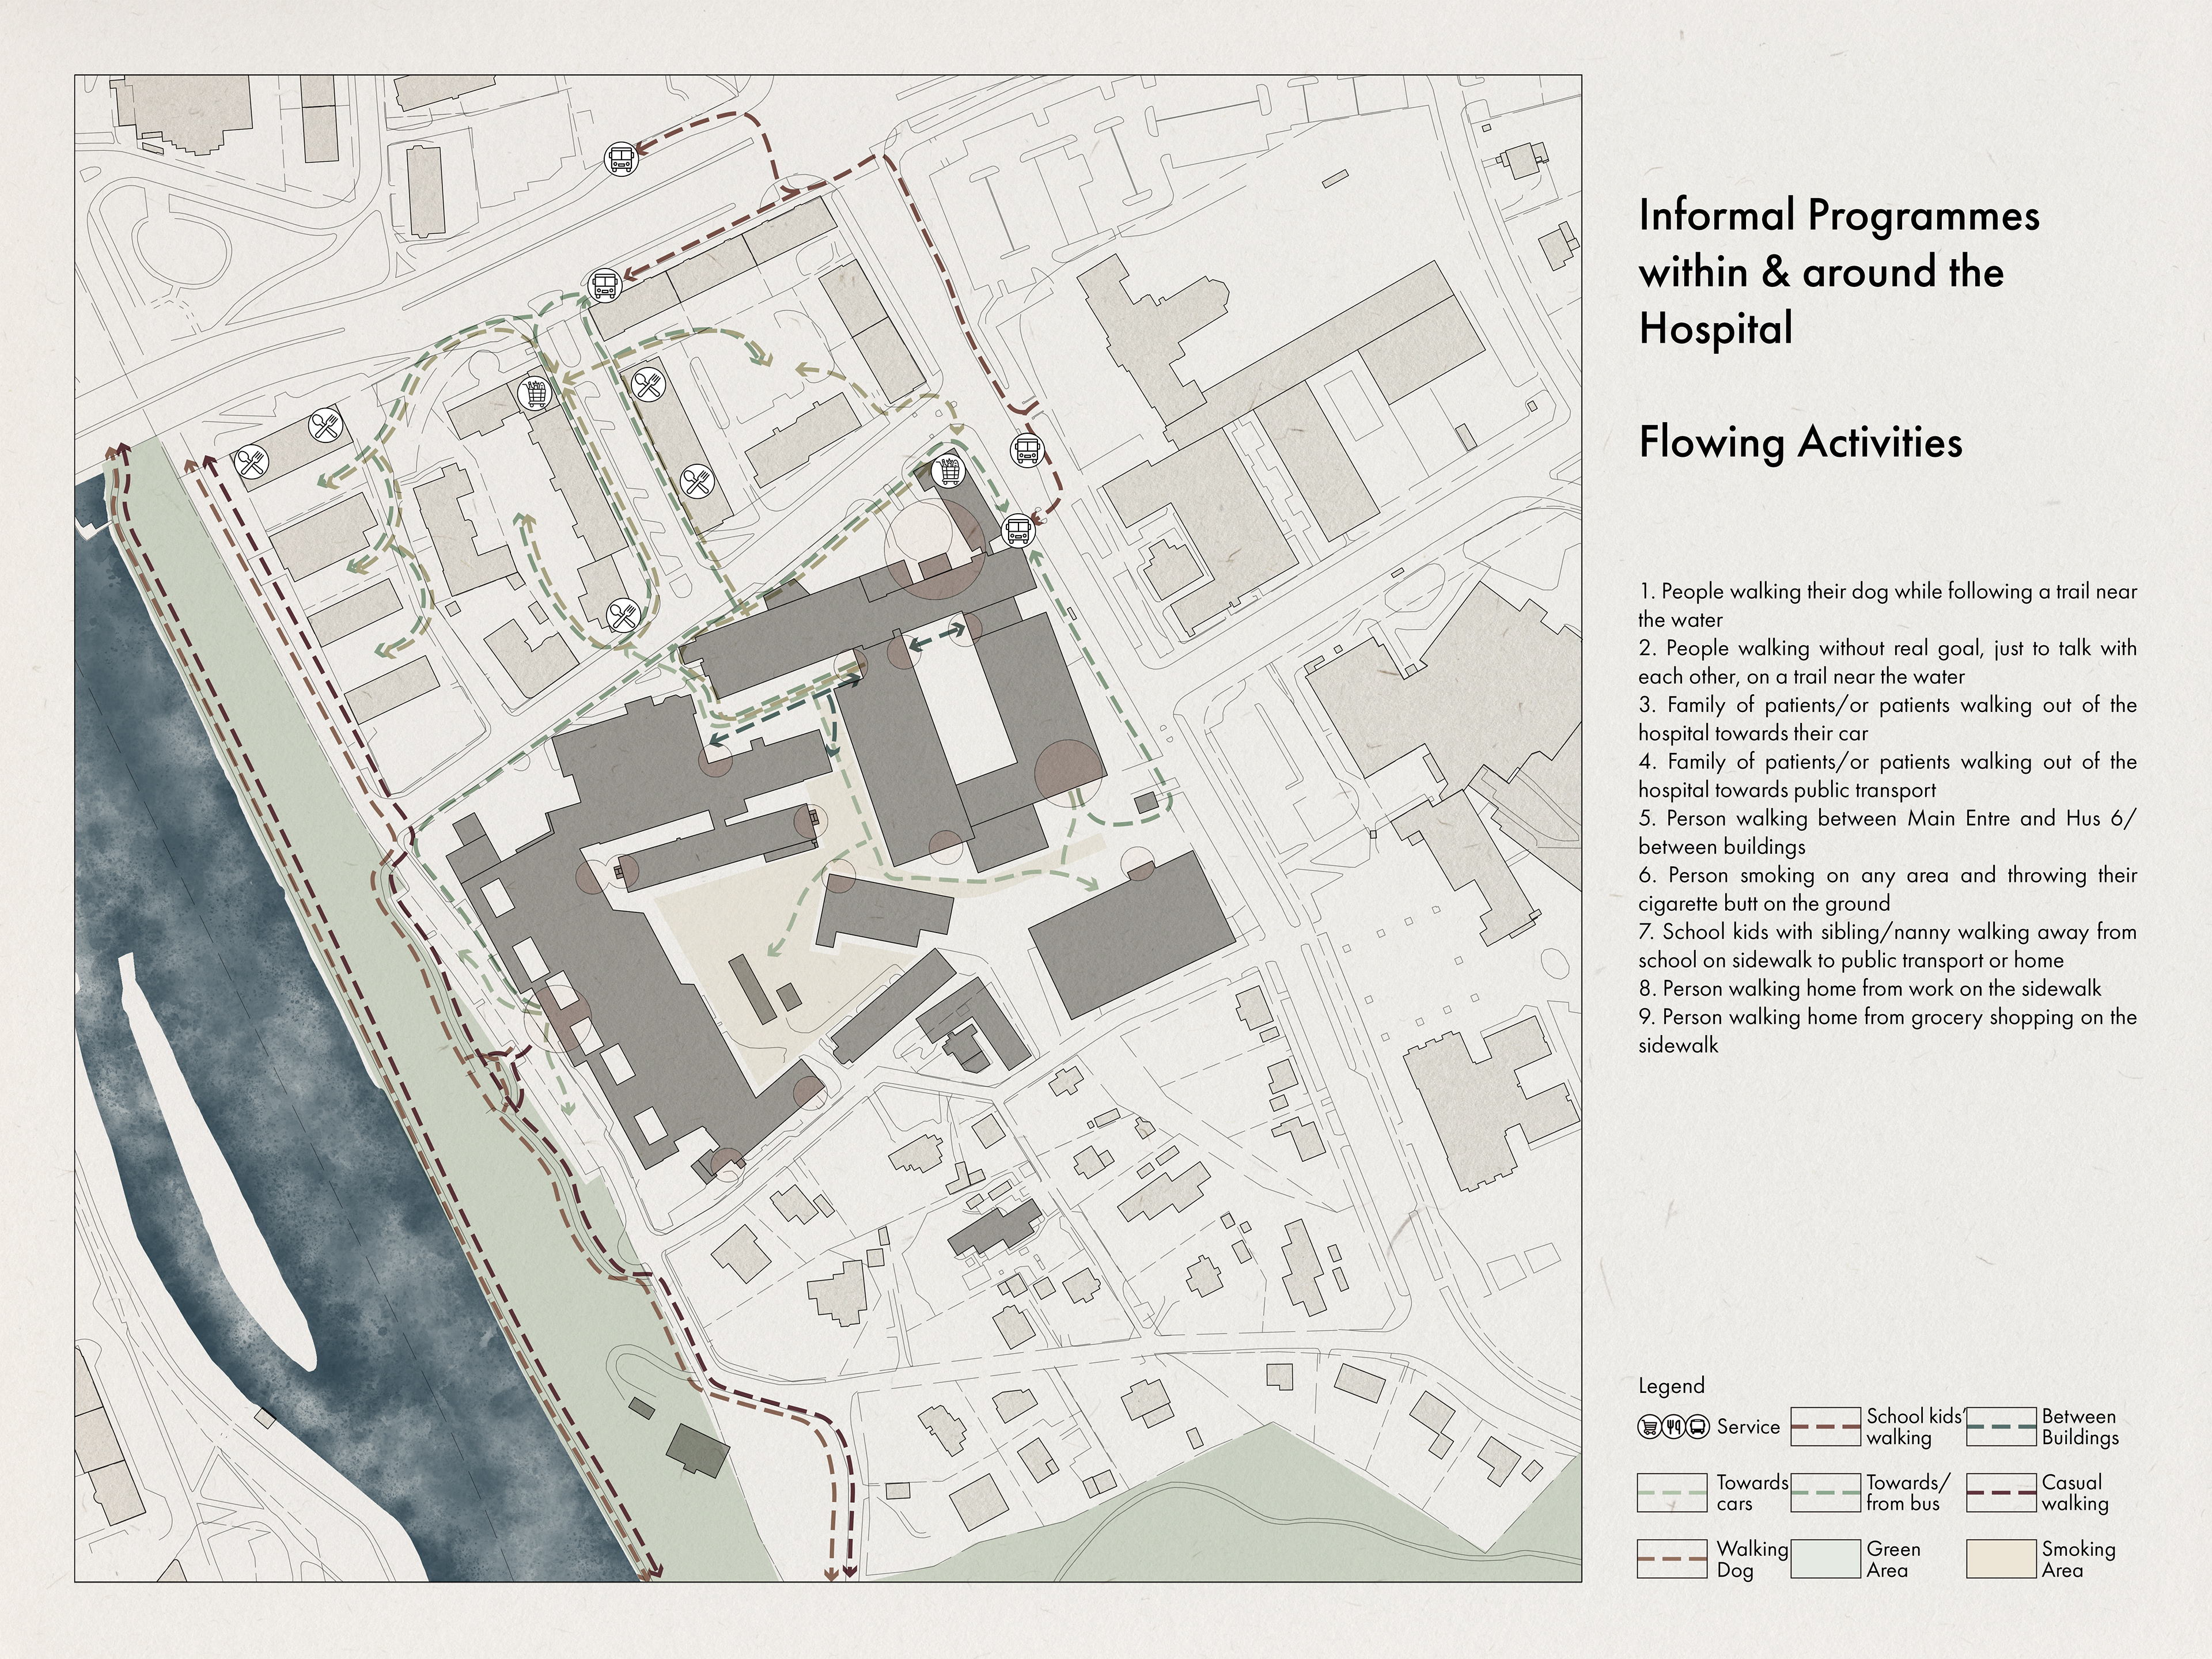
Task: Click restaurant icon at bottom of the looped path
Action: [x=623, y=615]
